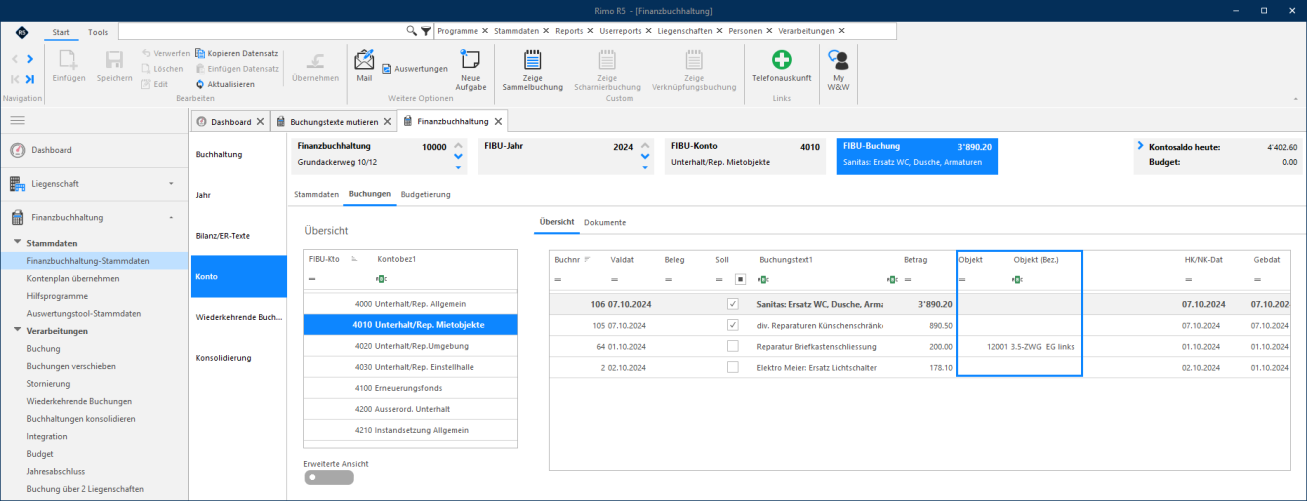Select account 4100 Erneuerungsfonds row
Viewport: 1307px width, 501px height.
(410, 388)
